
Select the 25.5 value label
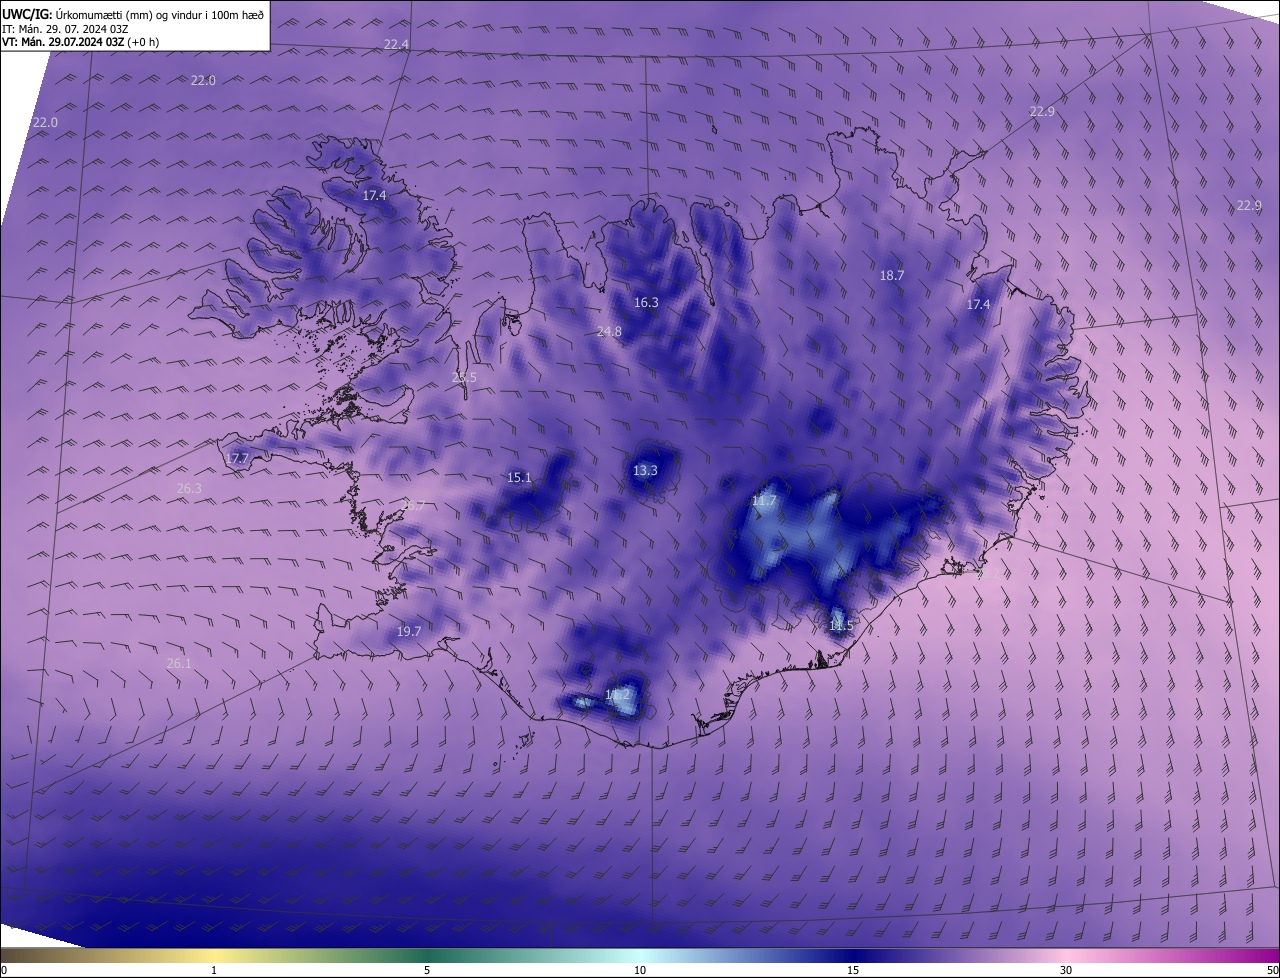click(x=464, y=377)
